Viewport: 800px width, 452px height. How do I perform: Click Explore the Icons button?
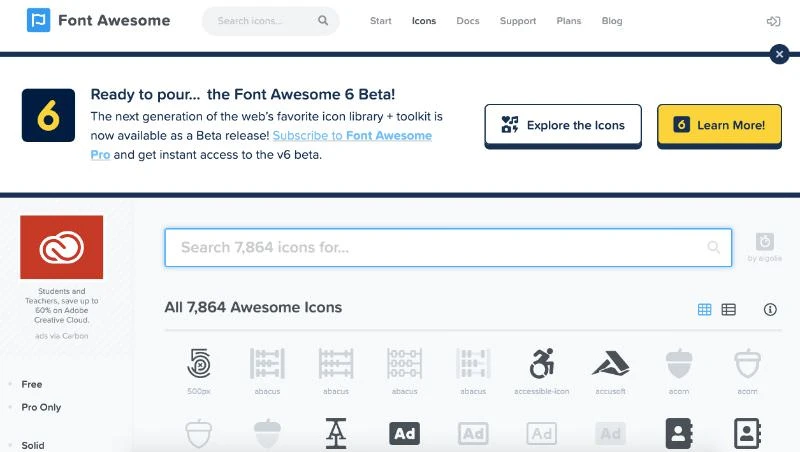[x=562, y=126]
